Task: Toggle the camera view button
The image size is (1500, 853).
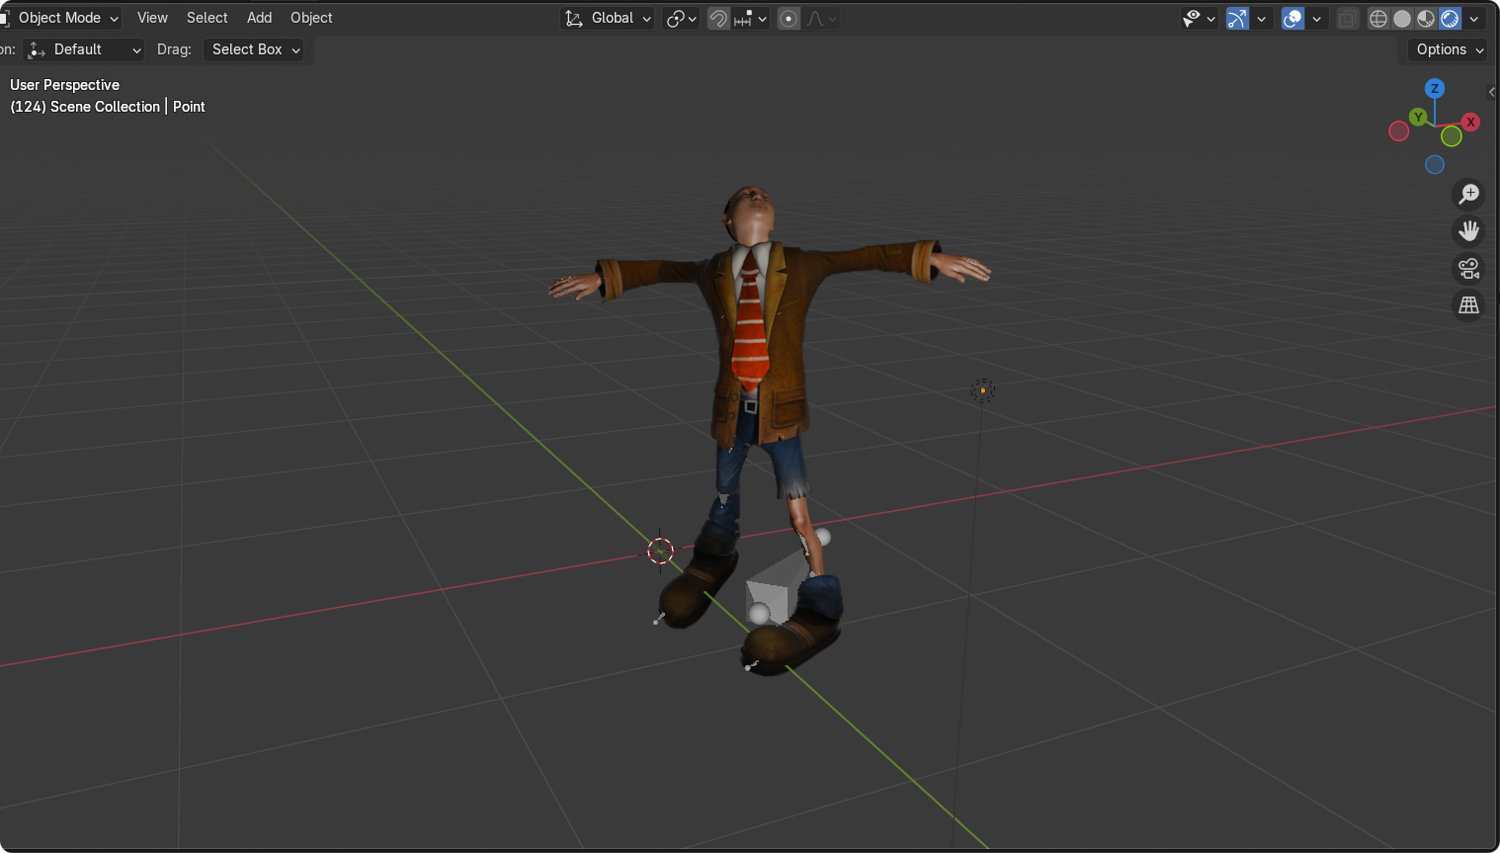Action: (1469, 268)
